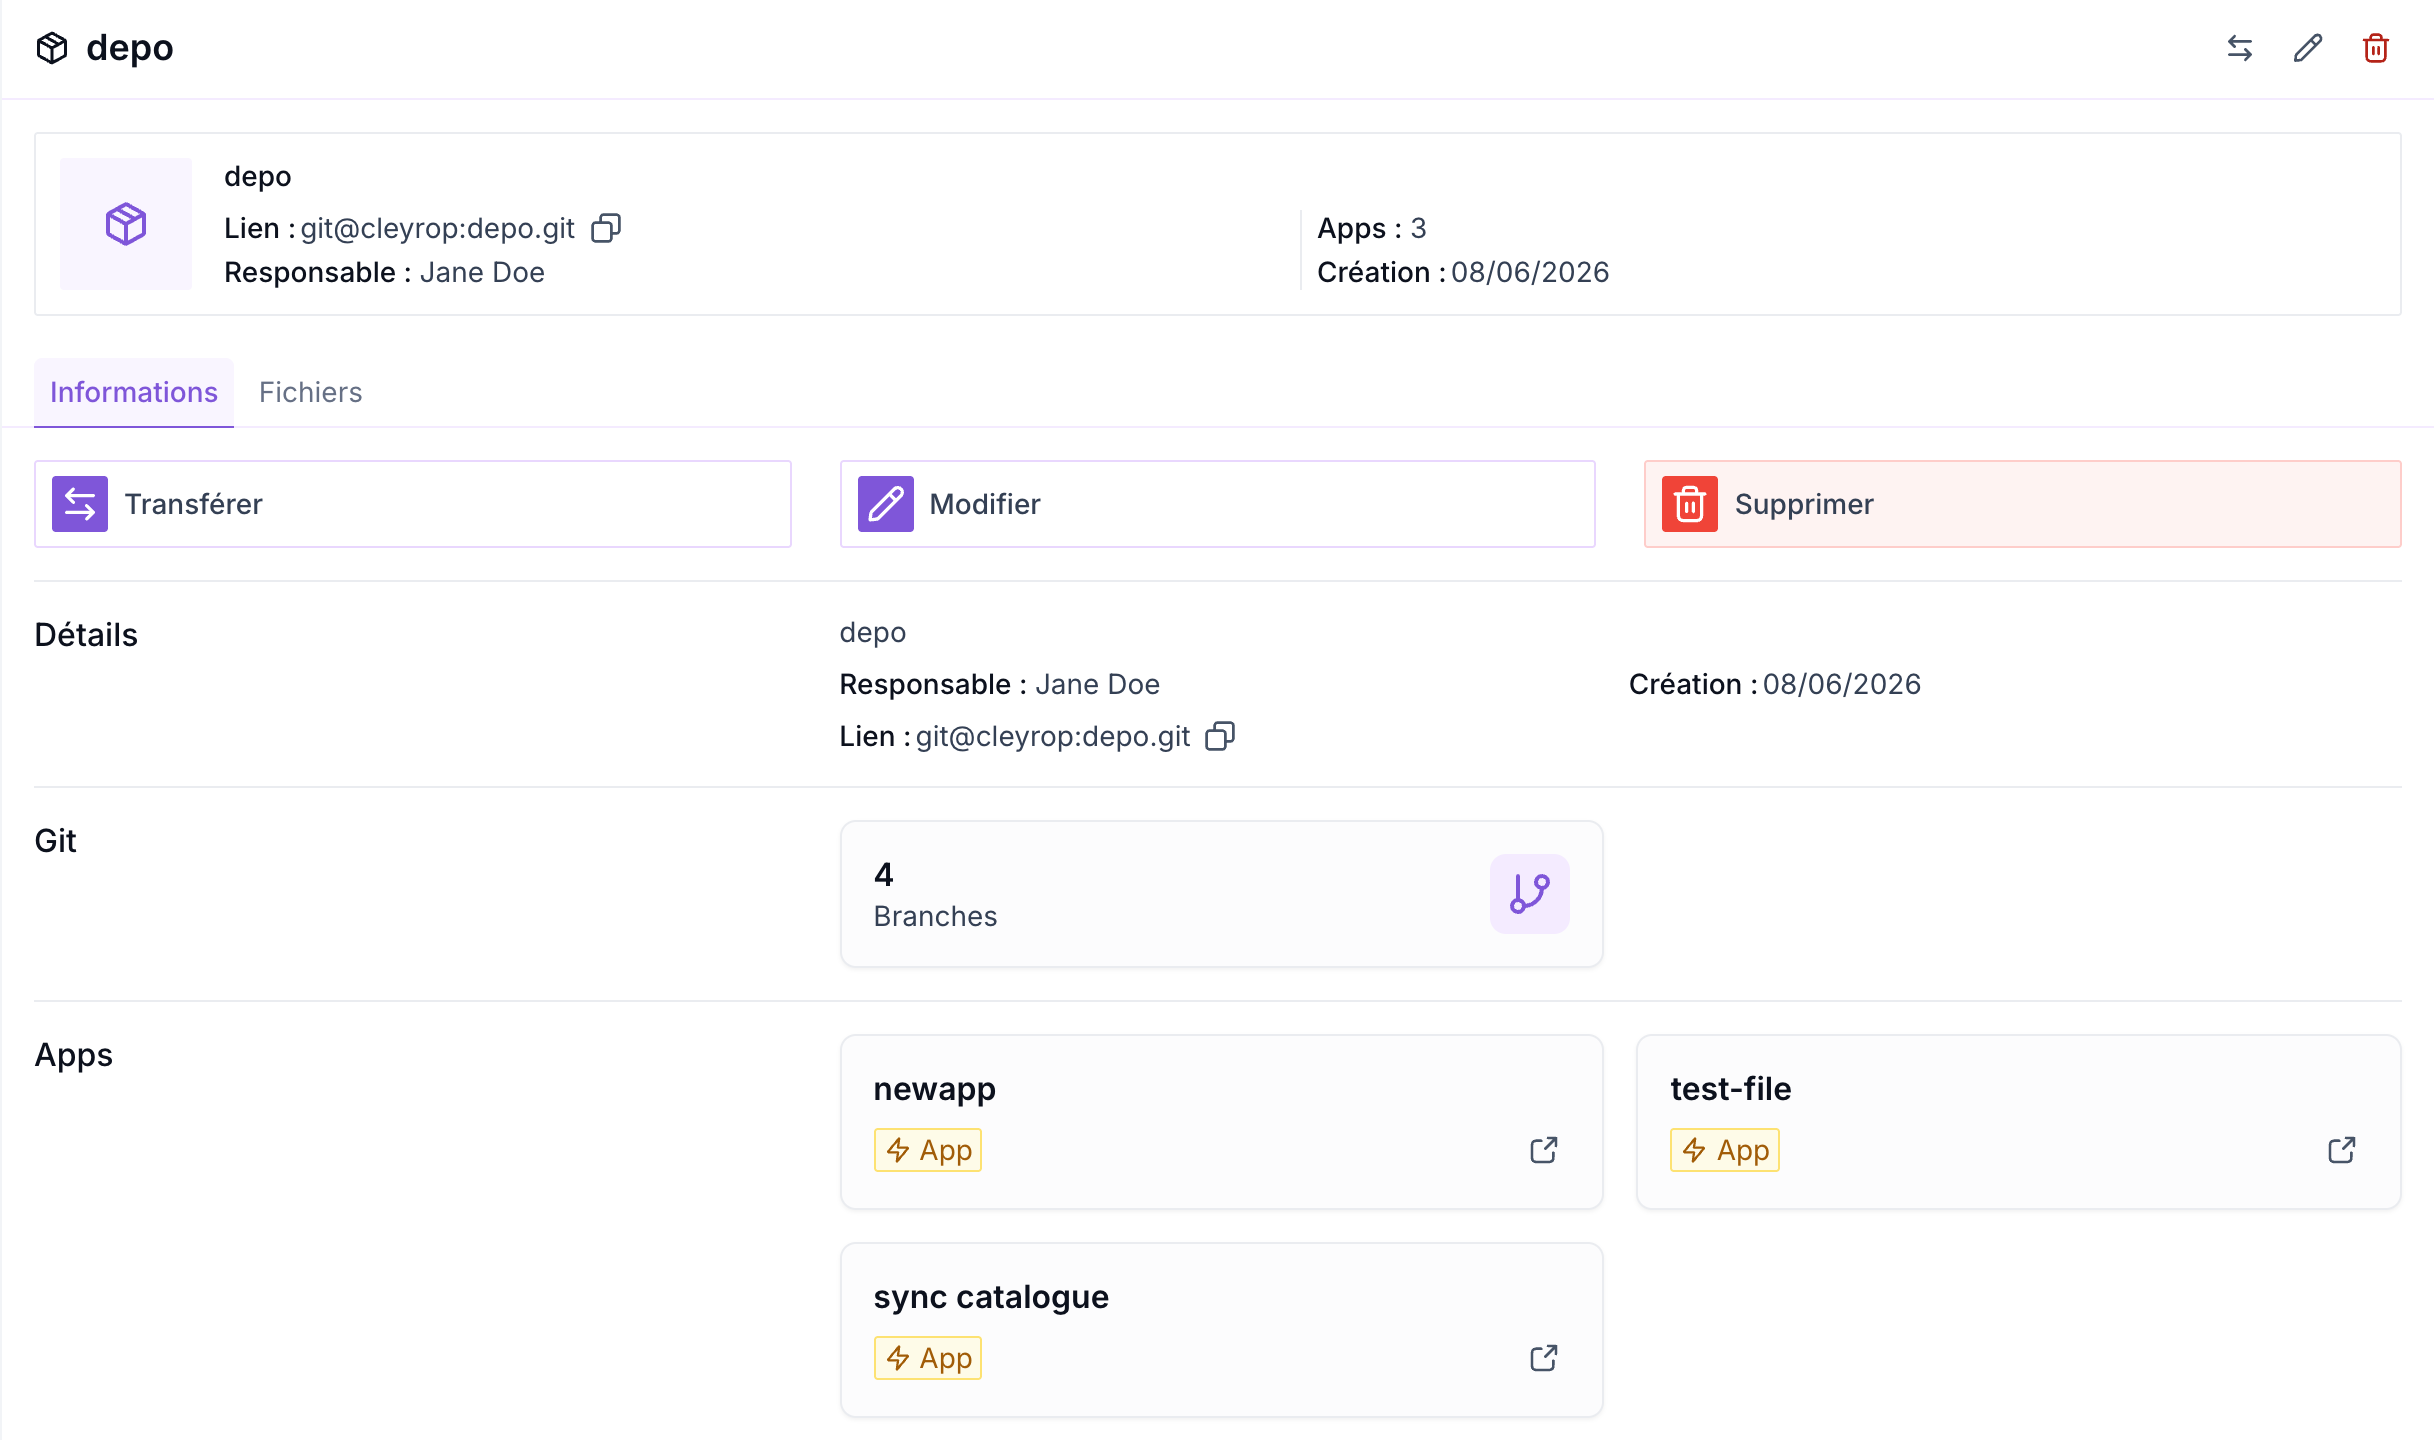Click the App badge under newapp
Image resolution: width=2434 pixels, height=1440 pixels.
pyautogui.click(x=928, y=1150)
